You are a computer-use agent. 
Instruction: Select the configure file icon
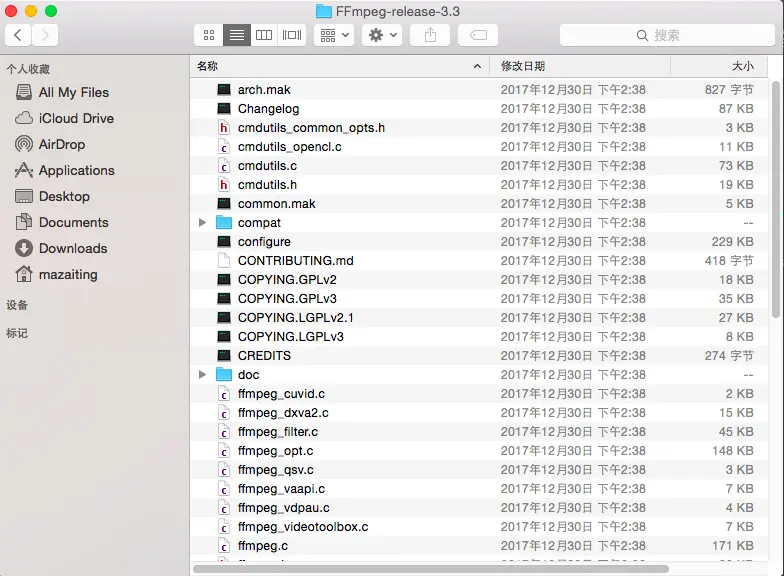coord(224,242)
